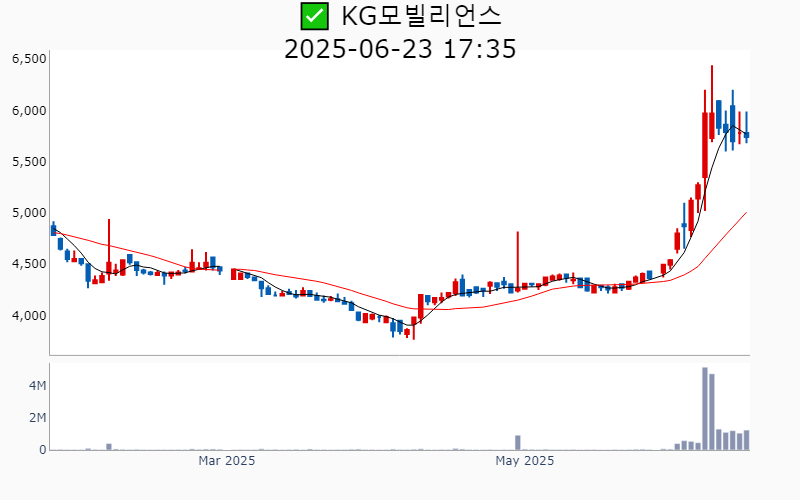
Task: Click the 4,500 price axis label
Action: coord(29,264)
